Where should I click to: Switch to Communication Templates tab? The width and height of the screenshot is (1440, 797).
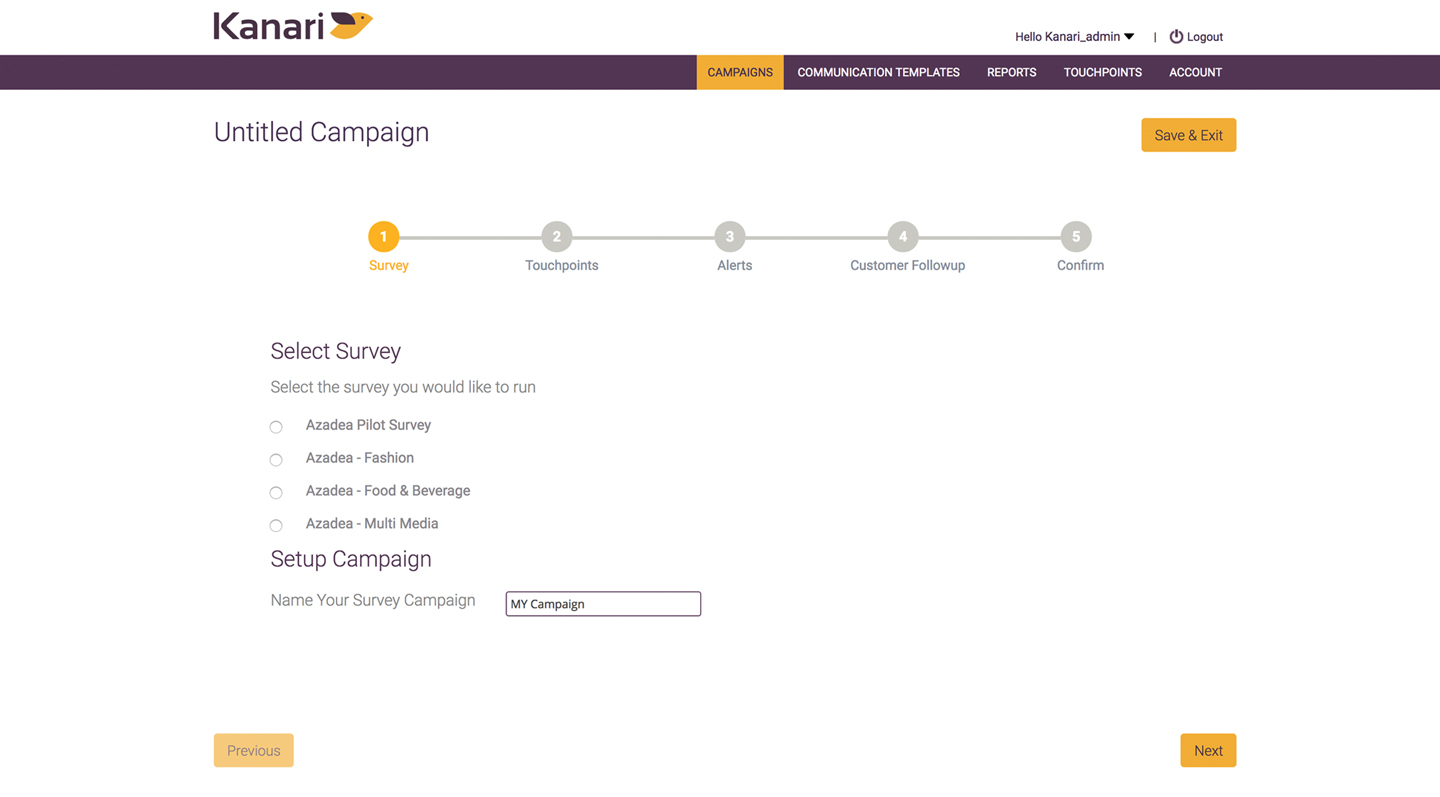click(878, 72)
